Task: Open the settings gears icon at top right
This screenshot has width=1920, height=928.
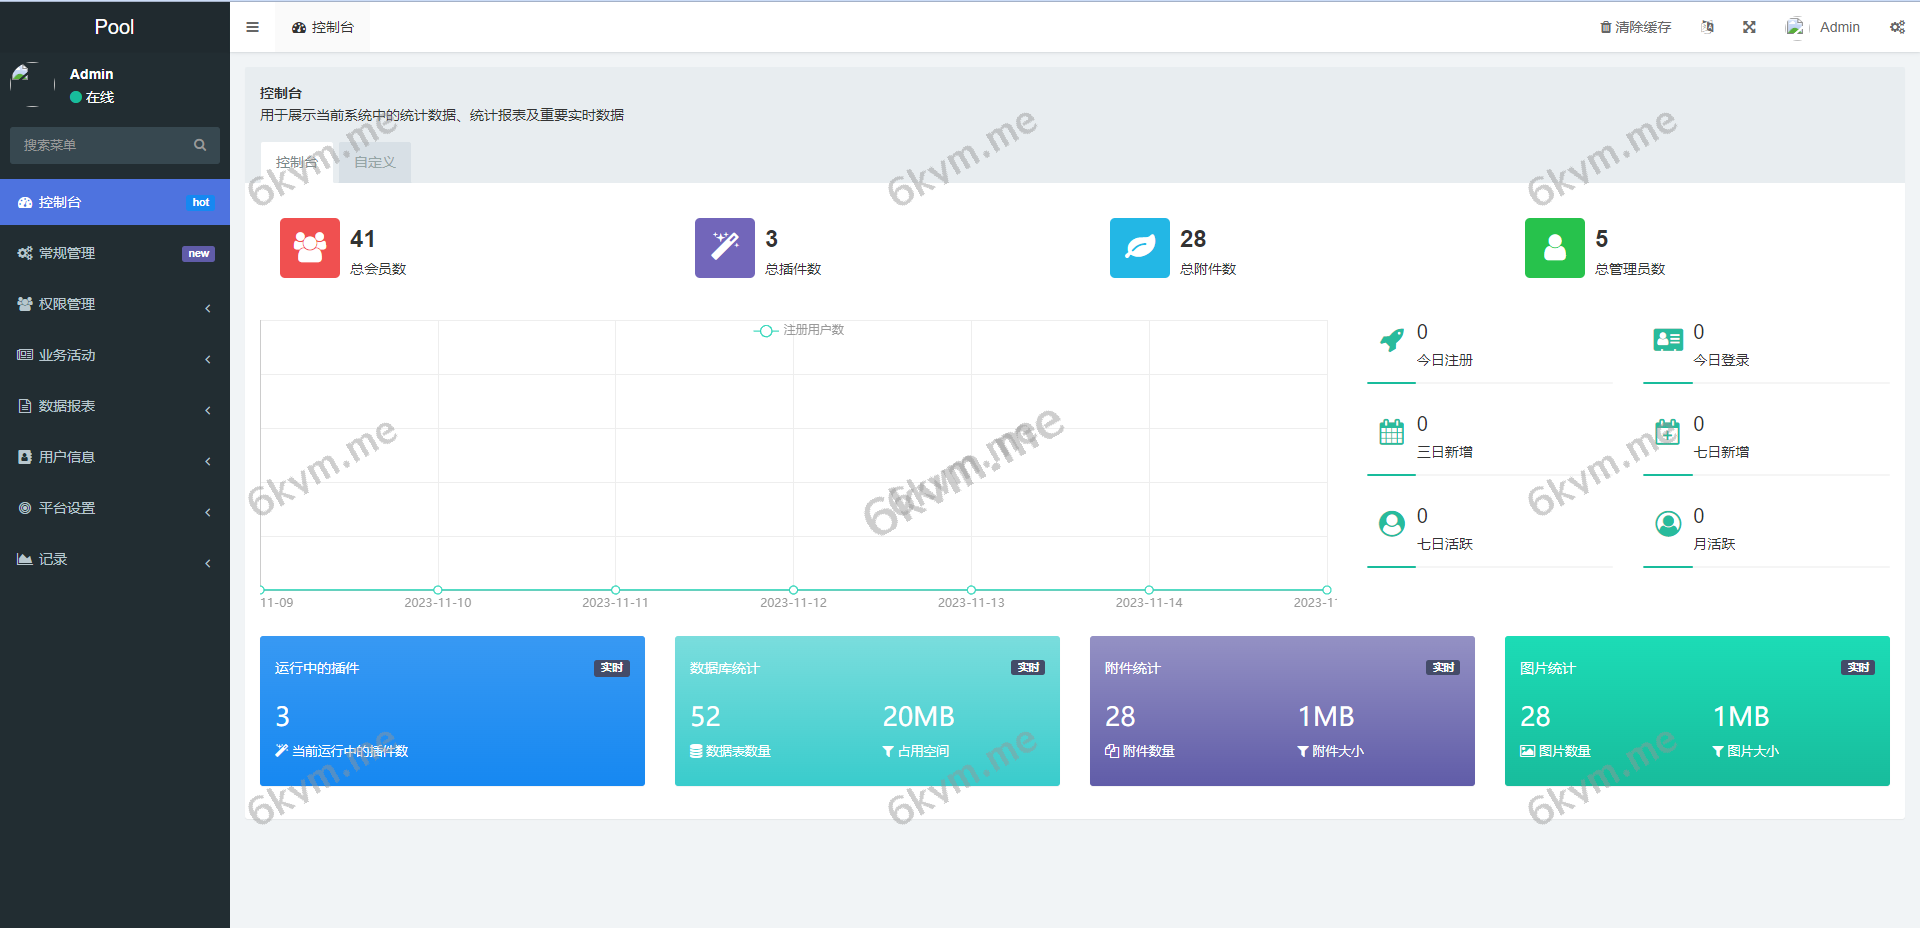Action: pyautogui.click(x=1897, y=27)
